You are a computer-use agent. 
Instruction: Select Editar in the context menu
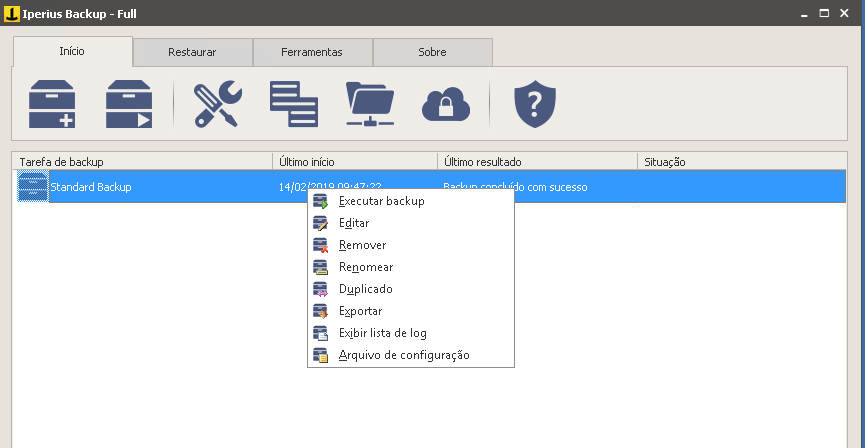tap(410, 223)
